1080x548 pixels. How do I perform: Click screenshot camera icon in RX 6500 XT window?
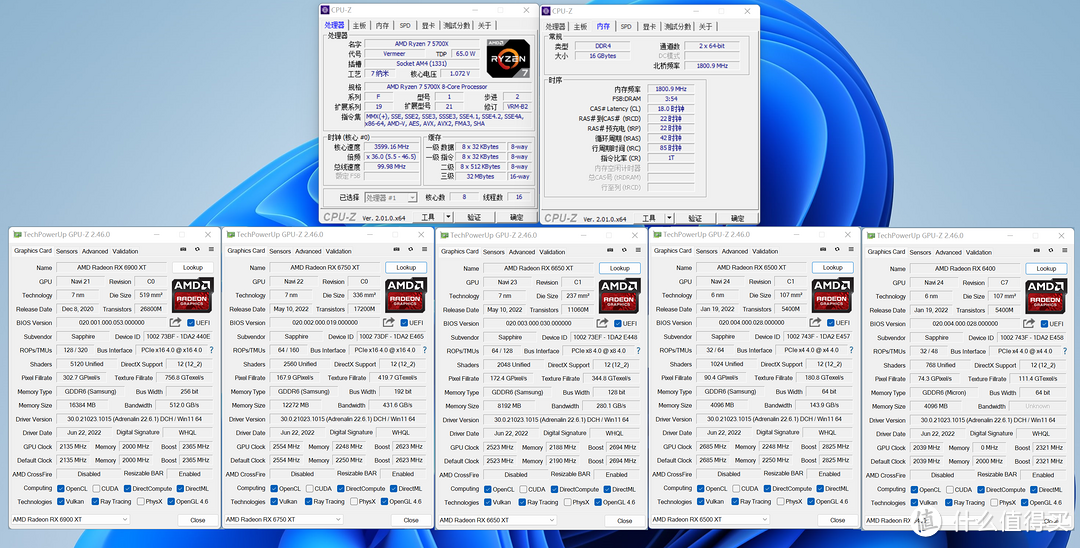pyautogui.click(x=822, y=249)
